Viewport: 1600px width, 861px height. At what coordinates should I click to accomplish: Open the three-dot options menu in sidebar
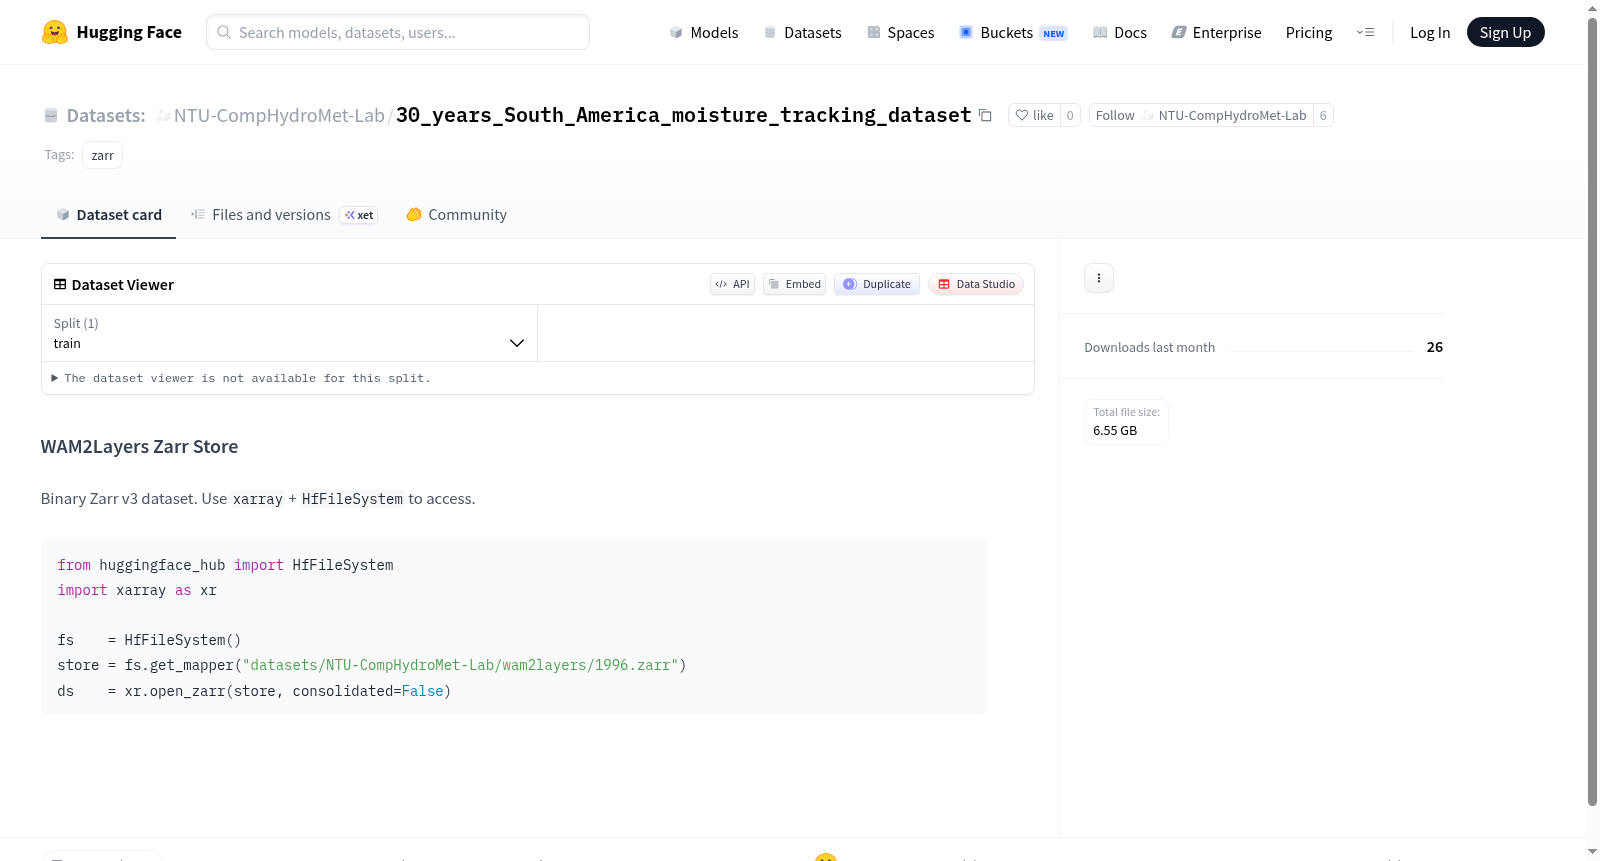pyautogui.click(x=1099, y=278)
